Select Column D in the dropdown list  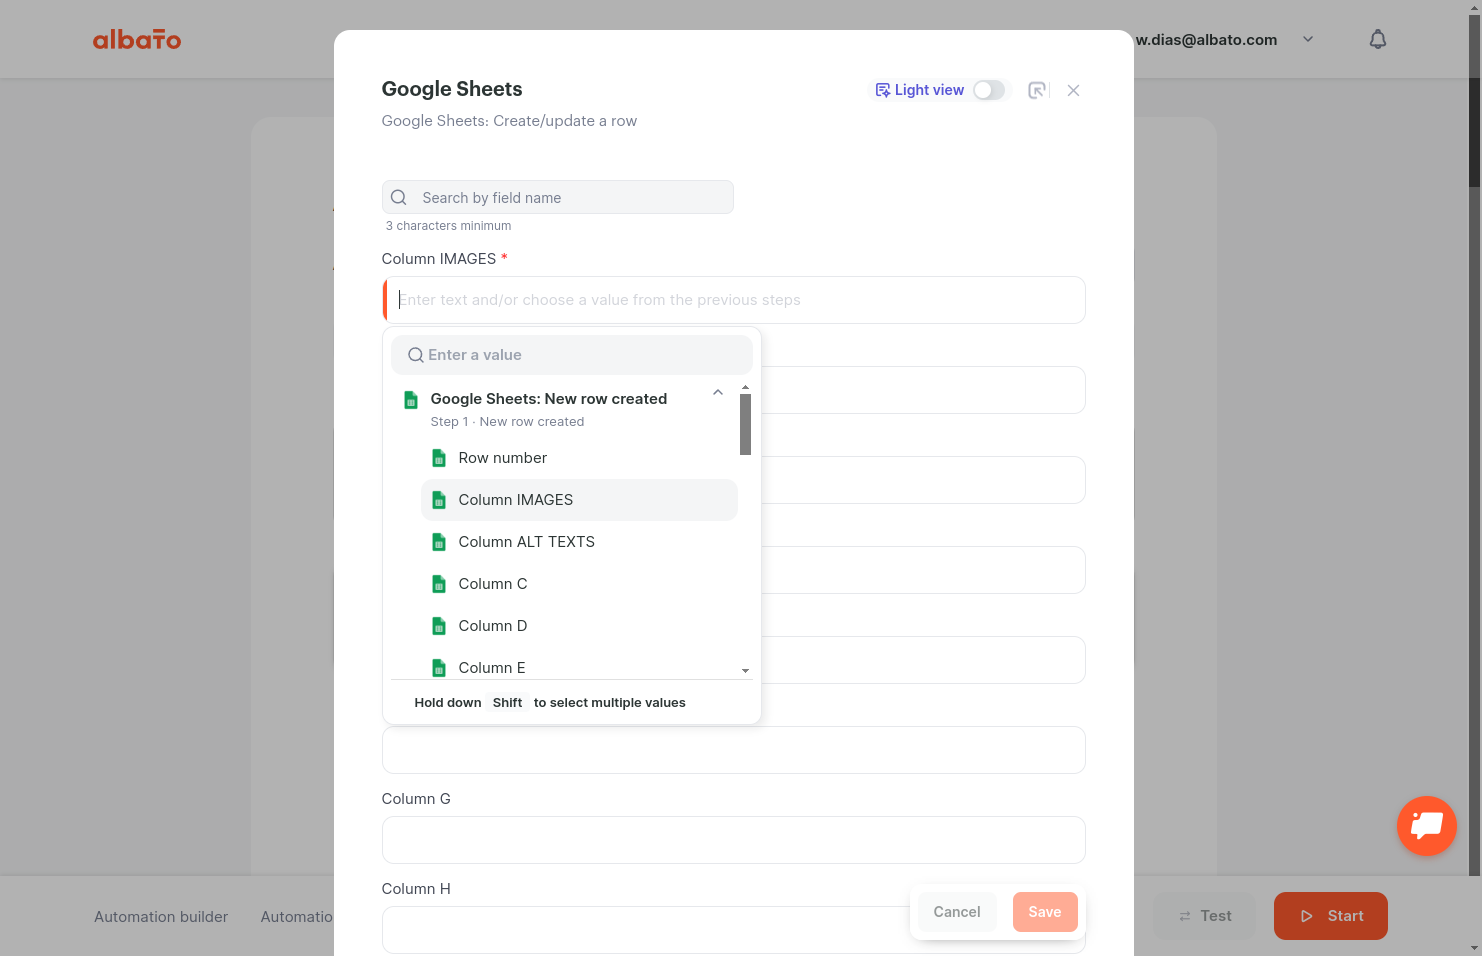(579, 626)
